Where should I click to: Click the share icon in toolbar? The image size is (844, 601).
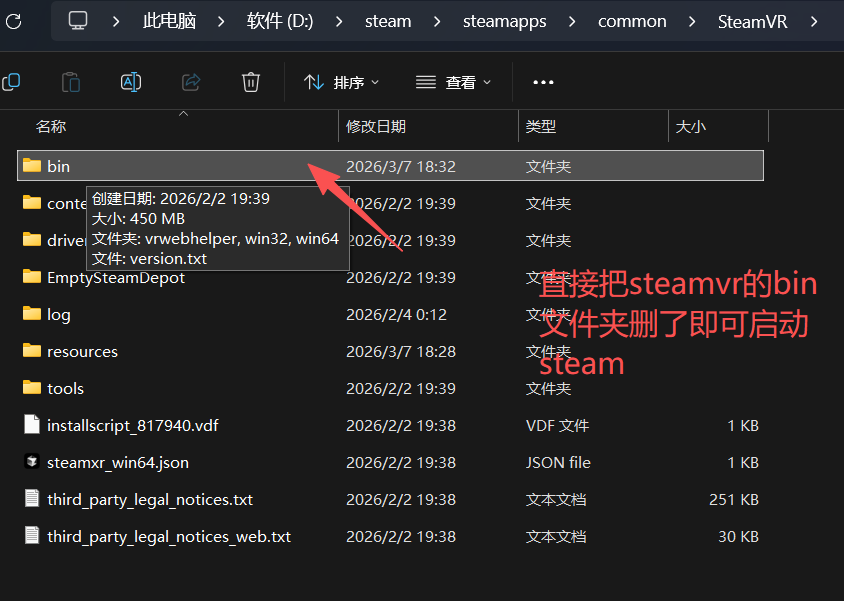[191, 82]
